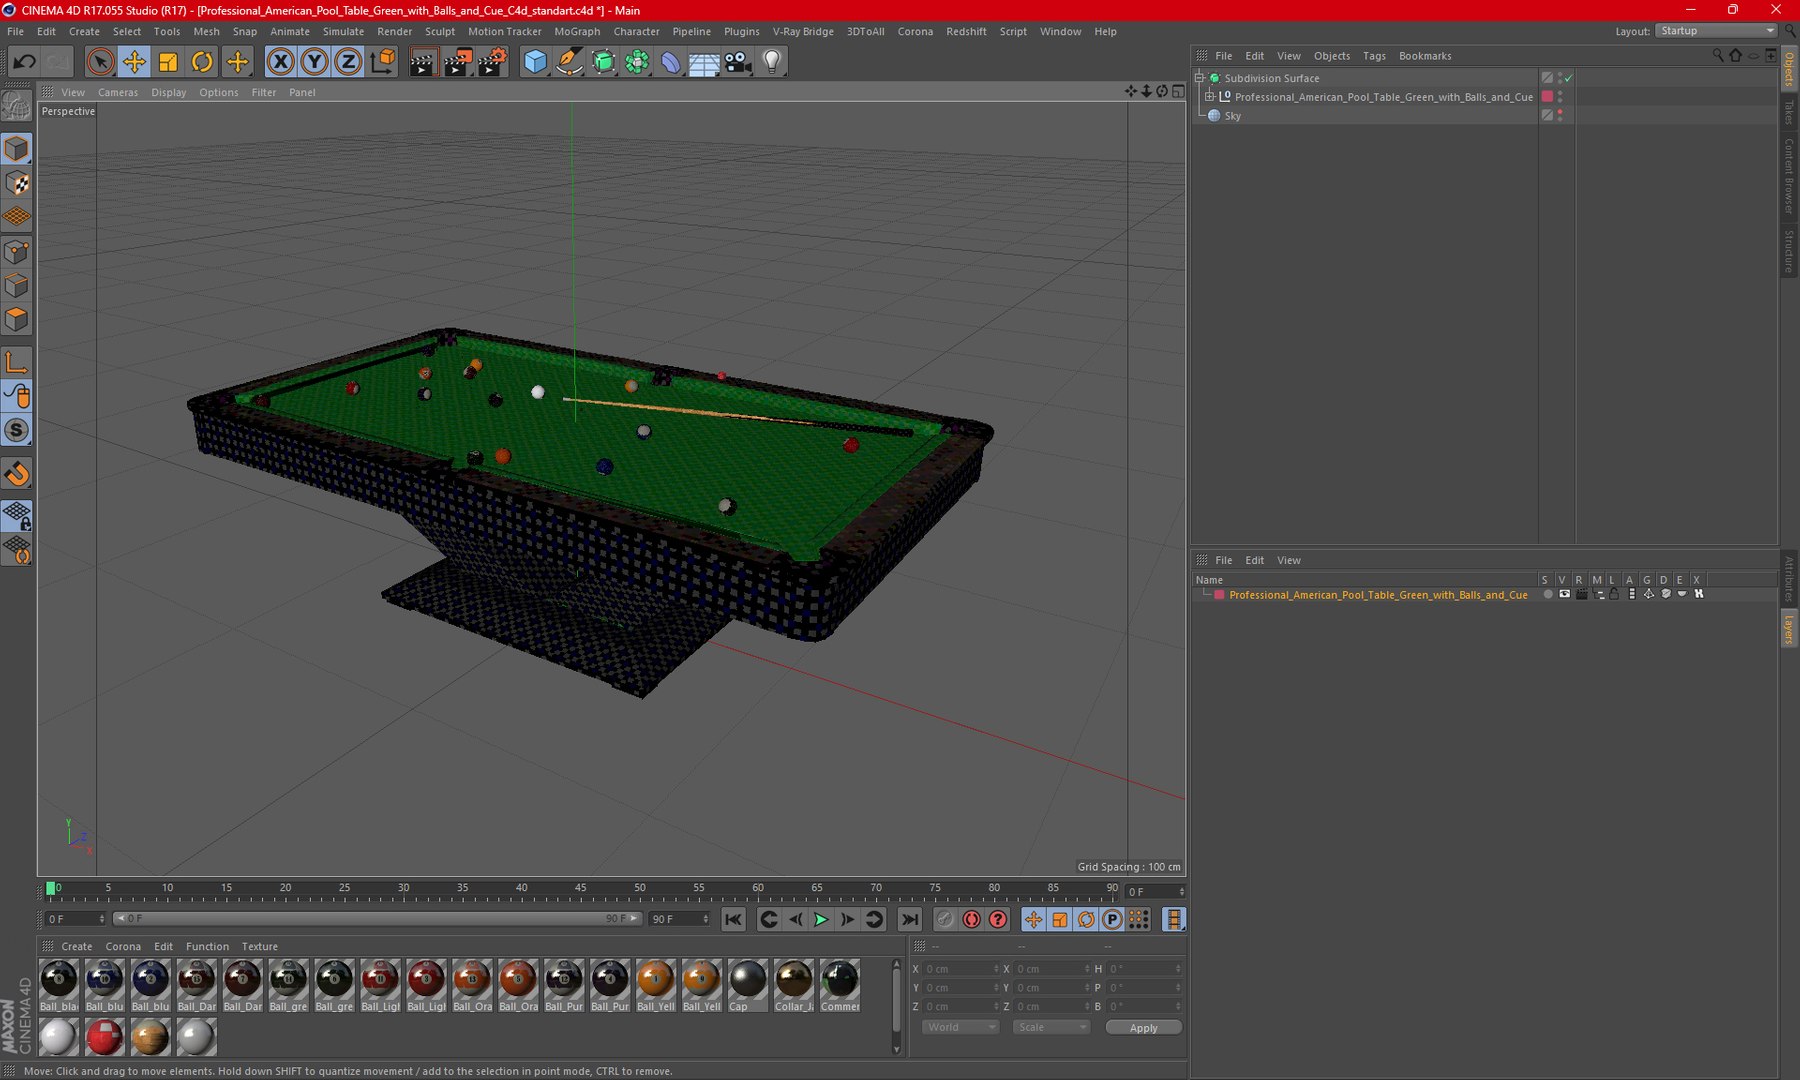Image resolution: width=1800 pixels, height=1080 pixels.
Task: Play the animation forward
Action: pyautogui.click(x=821, y=920)
